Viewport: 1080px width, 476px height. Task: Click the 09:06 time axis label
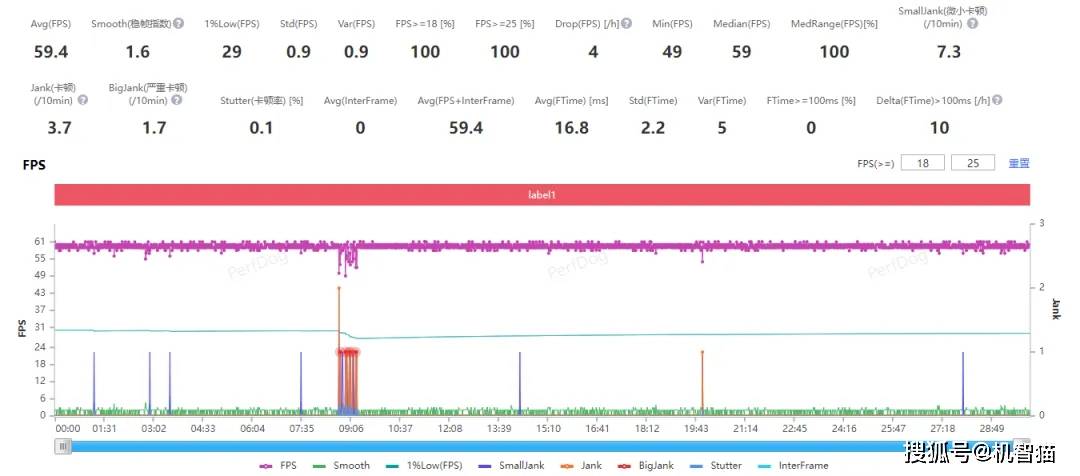pyautogui.click(x=351, y=428)
